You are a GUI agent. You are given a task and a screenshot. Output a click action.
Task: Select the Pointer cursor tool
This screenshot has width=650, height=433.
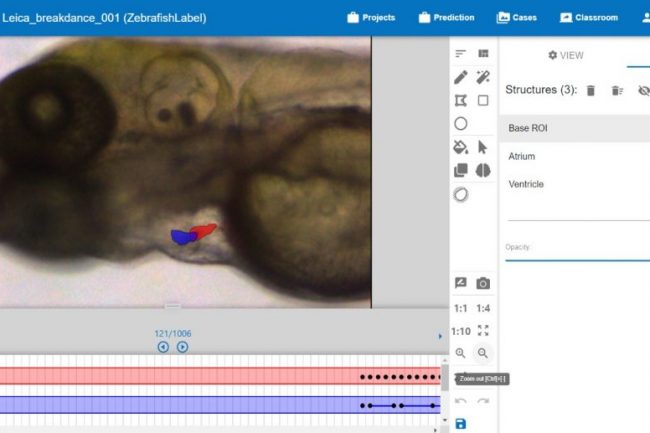tap(483, 147)
